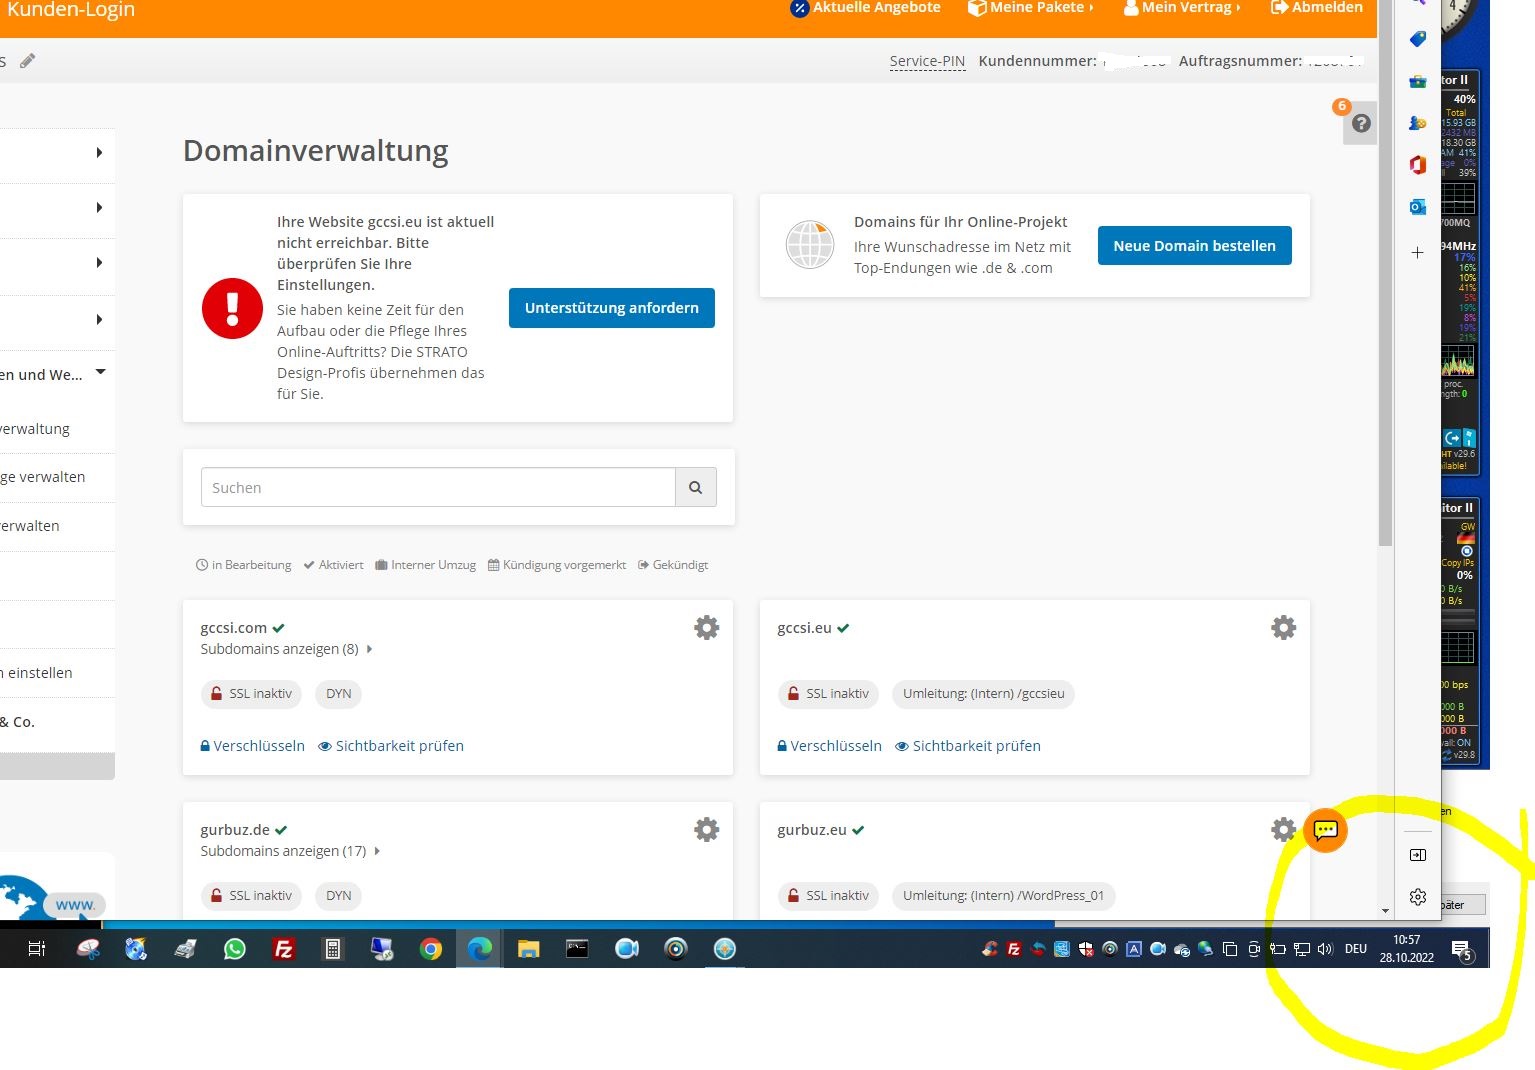Click the pencil edit icon
This screenshot has height=1070, width=1535.
coord(28,61)
